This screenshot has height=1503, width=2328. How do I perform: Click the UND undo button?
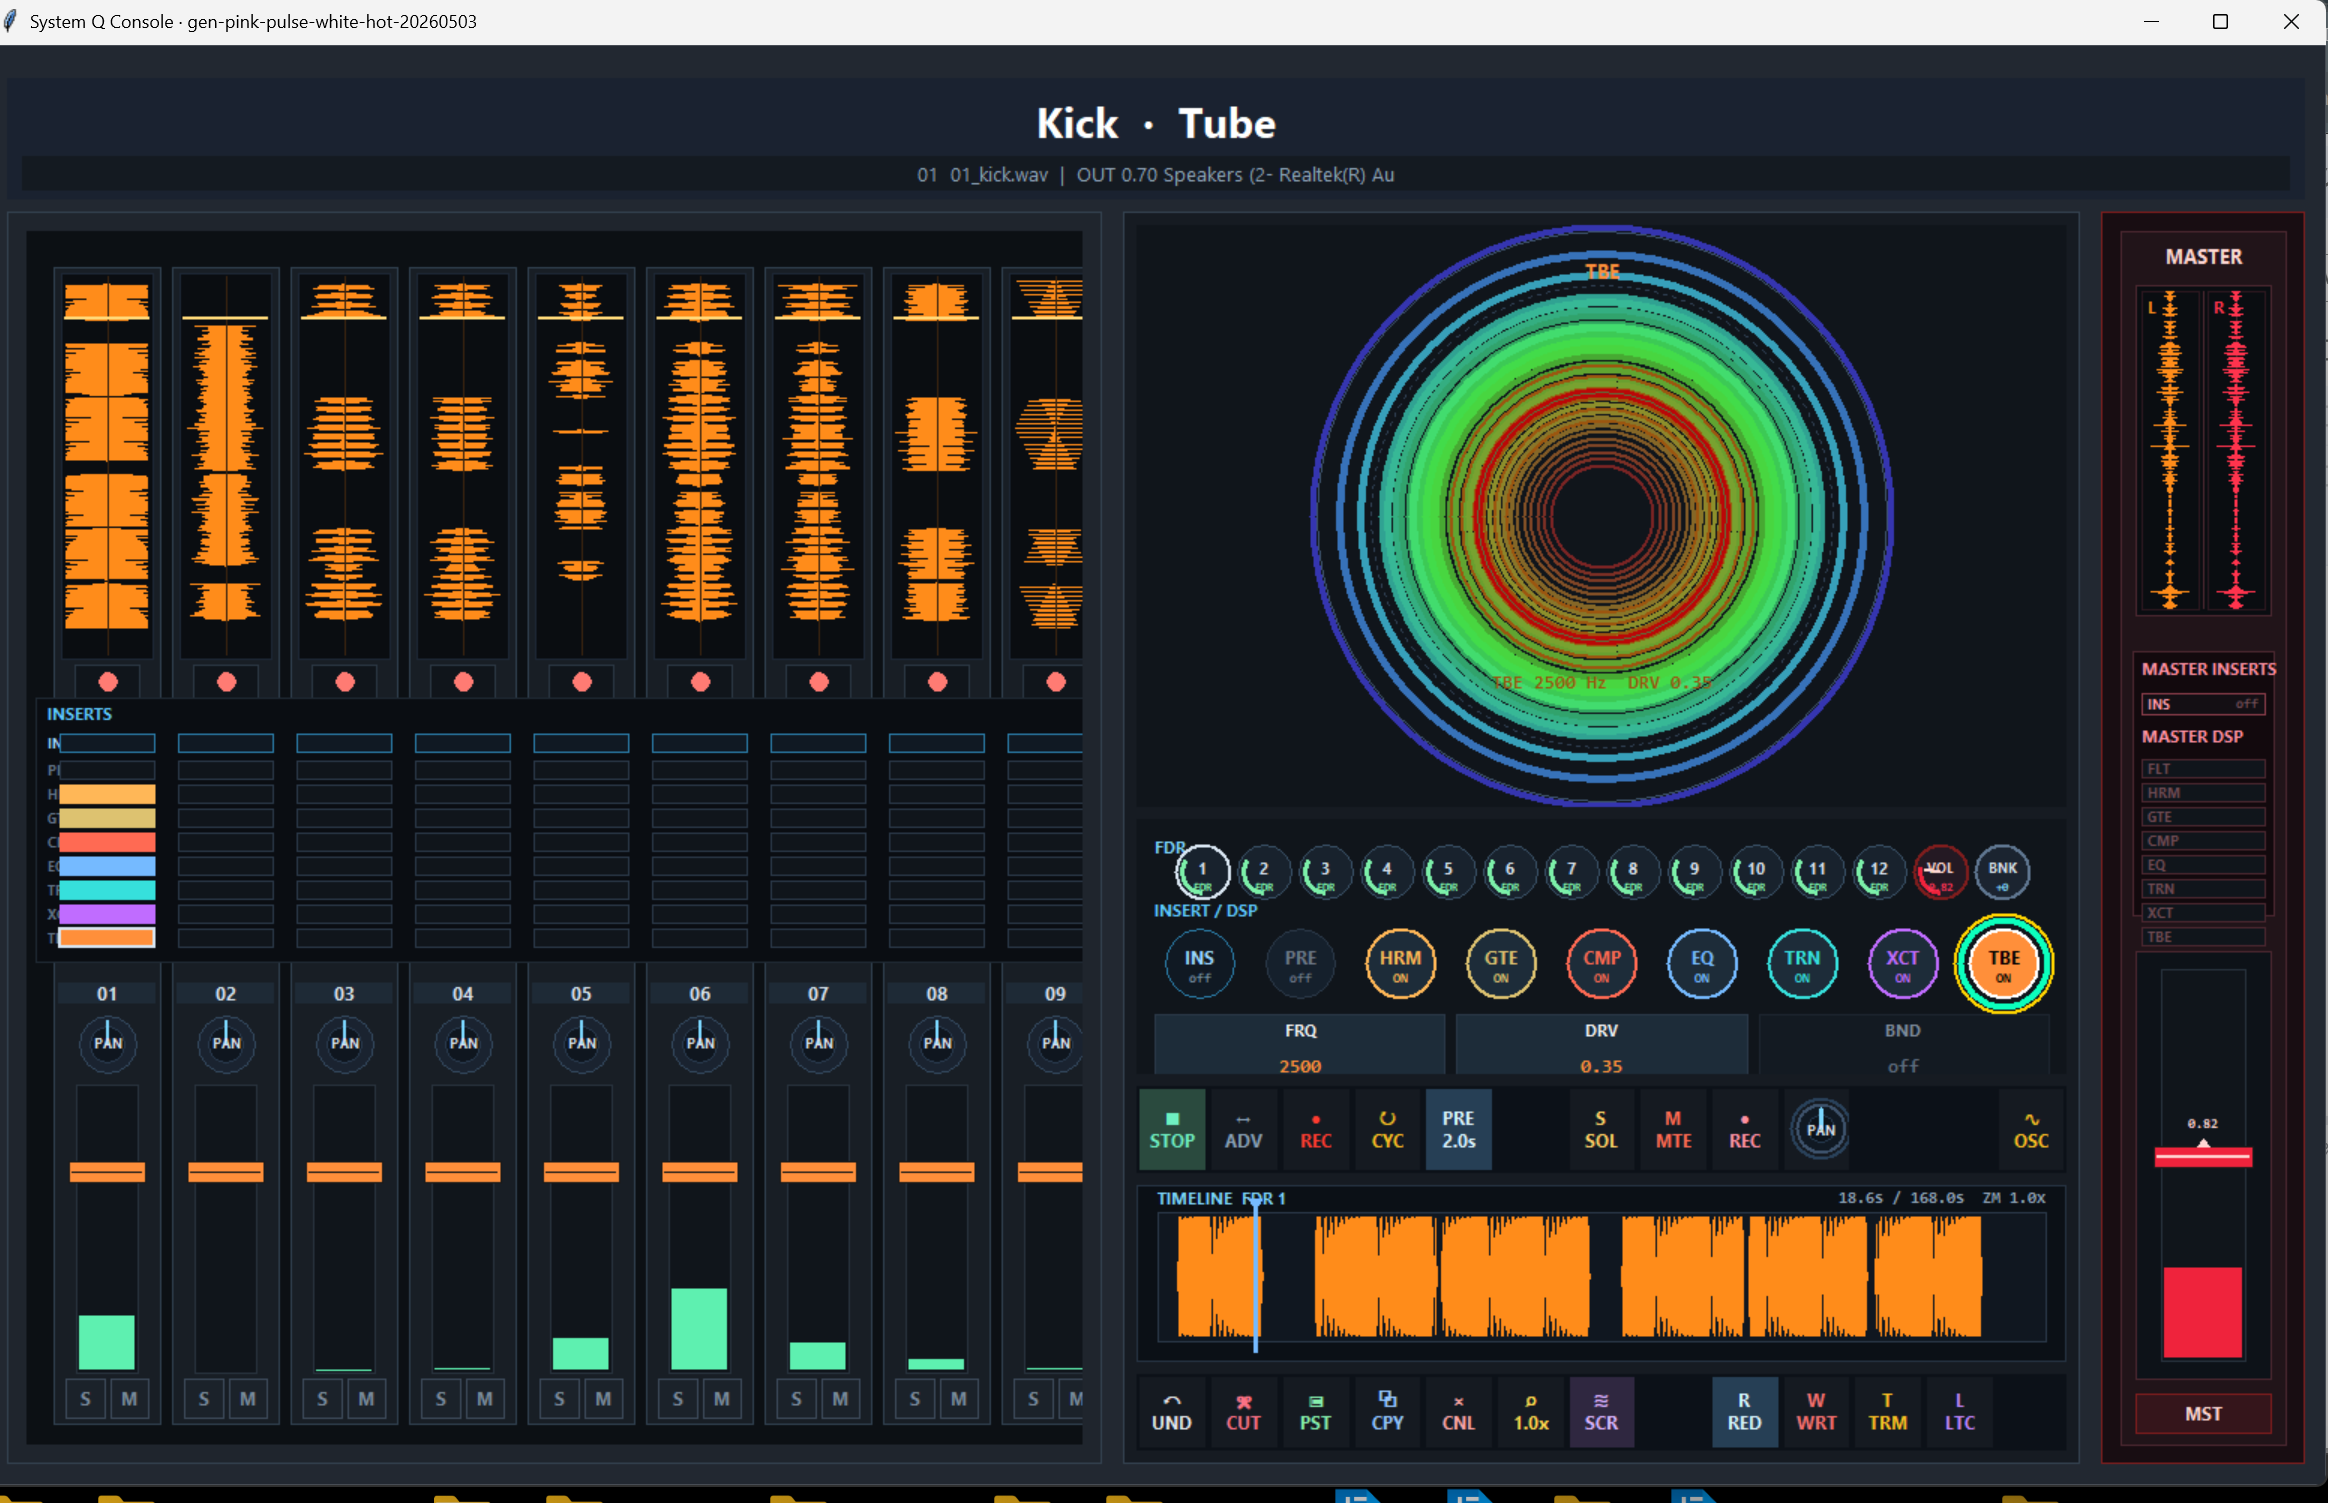coord(1171,1411)
